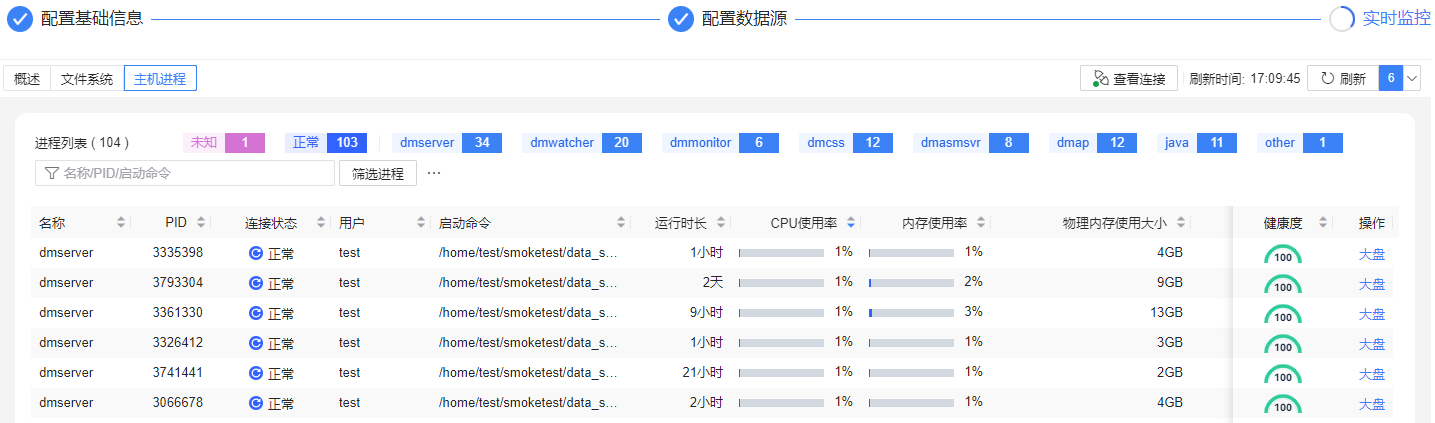Click the 刷新 button
Screen dimensions: 1435x423
point(1343,78)
